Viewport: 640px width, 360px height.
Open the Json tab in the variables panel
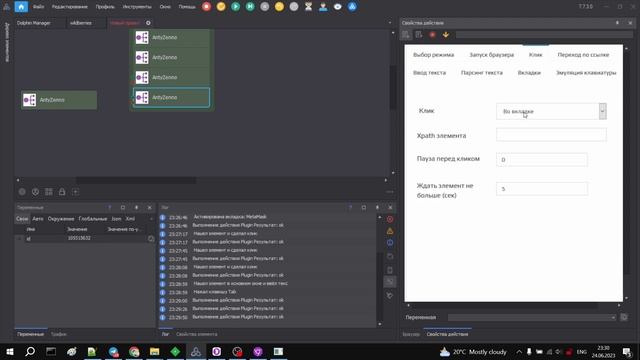116,219
